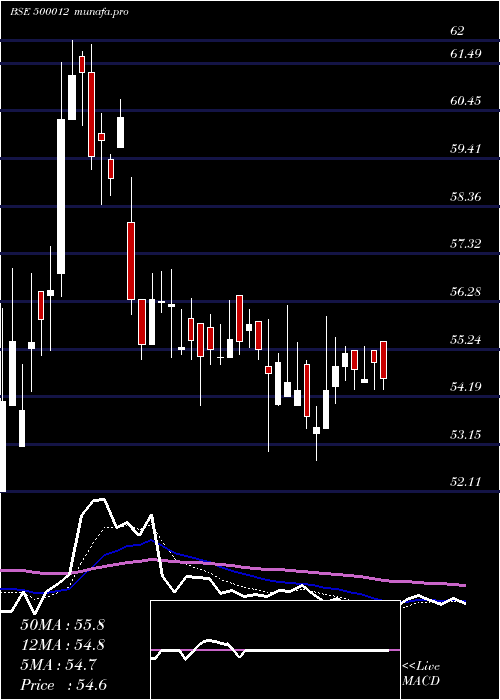Click the long red candle between 58 and 56.28

tap(131, 261)
